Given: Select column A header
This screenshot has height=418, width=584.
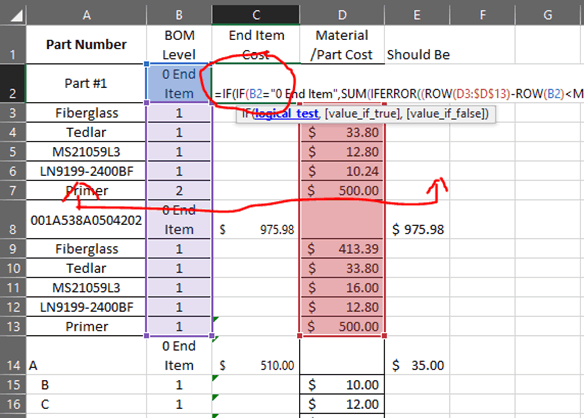Looking at the screenshot, I should click(86, 15).
